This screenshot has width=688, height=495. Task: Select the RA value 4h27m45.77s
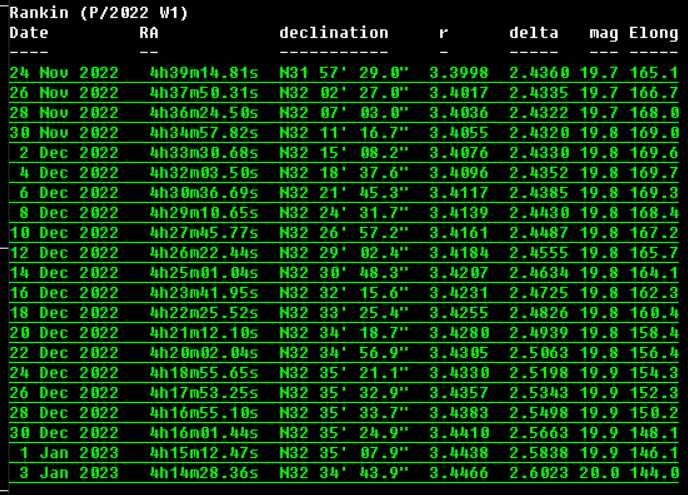204,232
